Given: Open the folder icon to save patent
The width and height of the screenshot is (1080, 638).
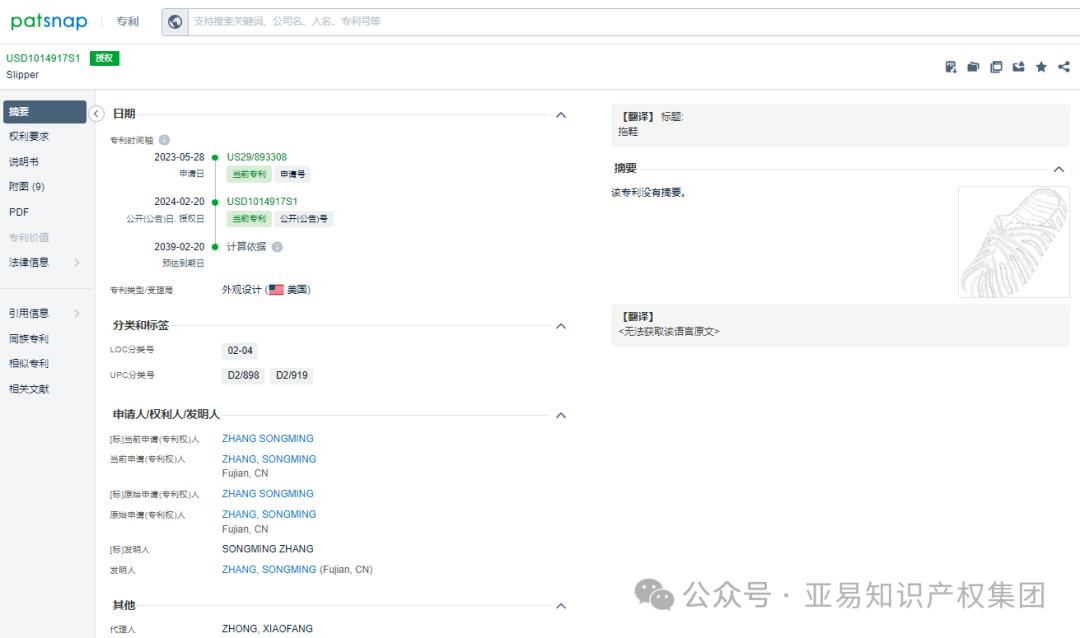Looking at the screenshot, I should point(973,66).
